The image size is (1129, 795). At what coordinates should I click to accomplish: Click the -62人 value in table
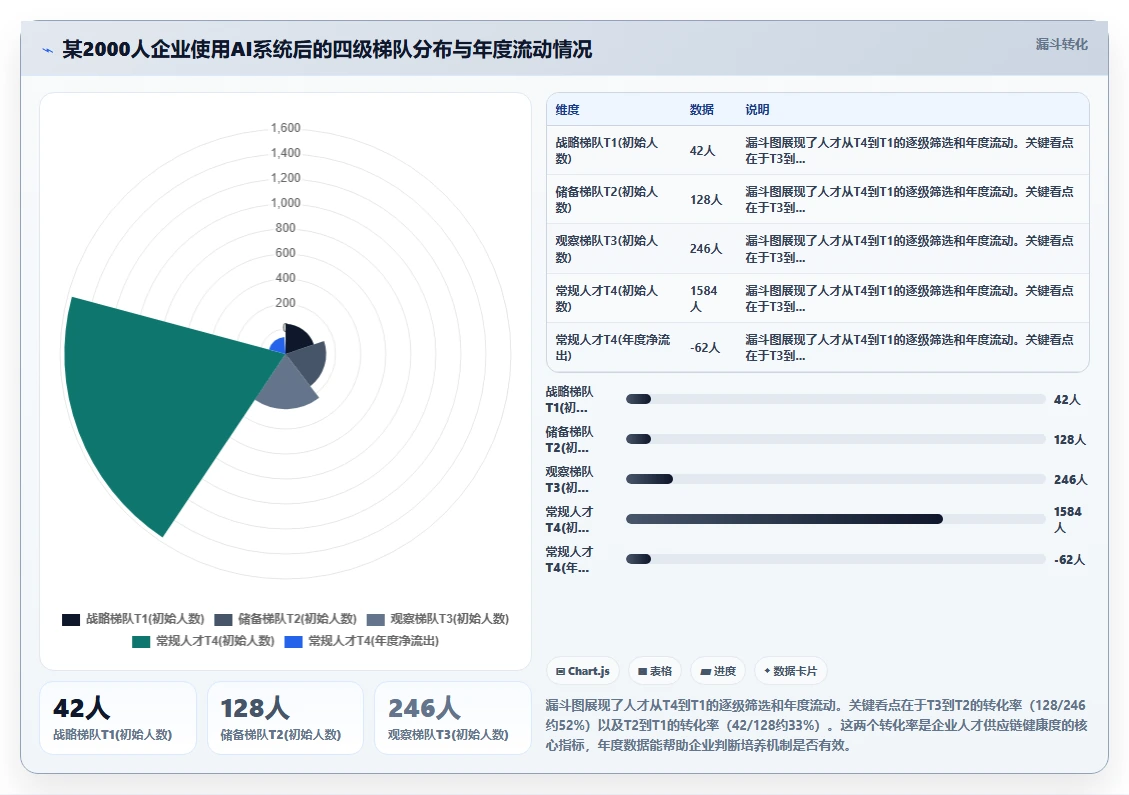tap(705, 347)
